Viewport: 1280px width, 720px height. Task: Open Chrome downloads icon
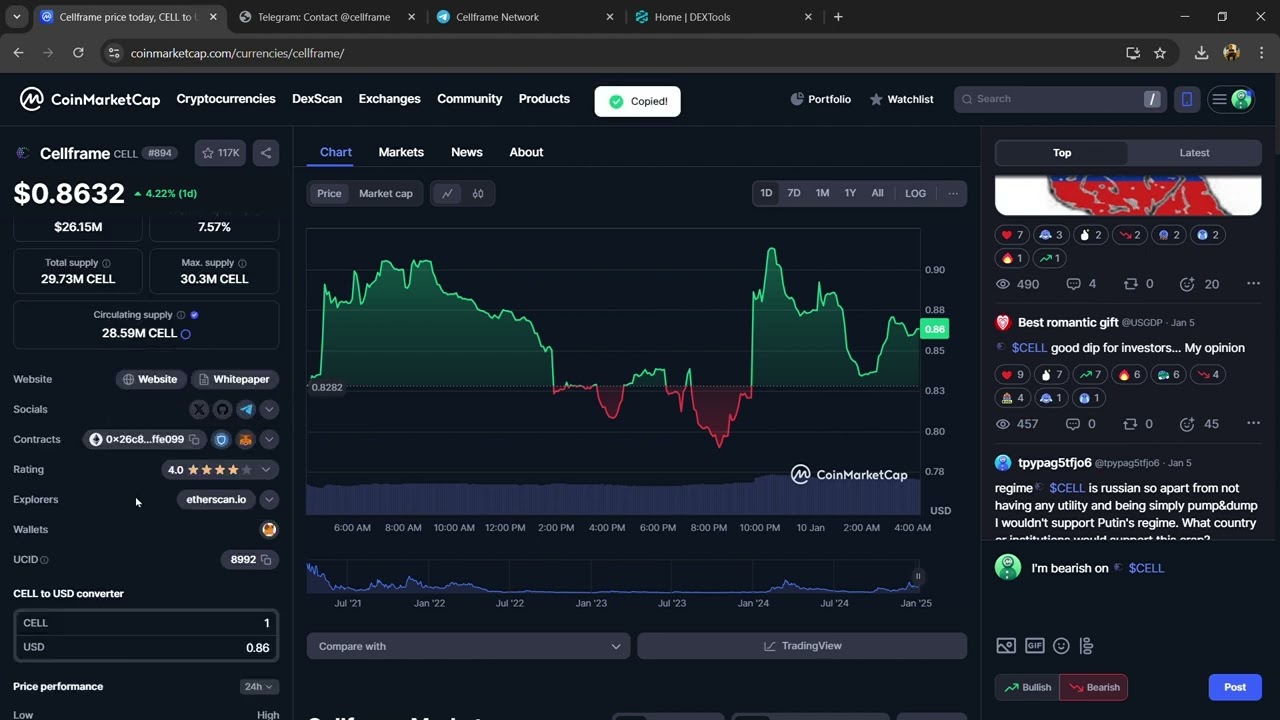(x=1201, y=53)
